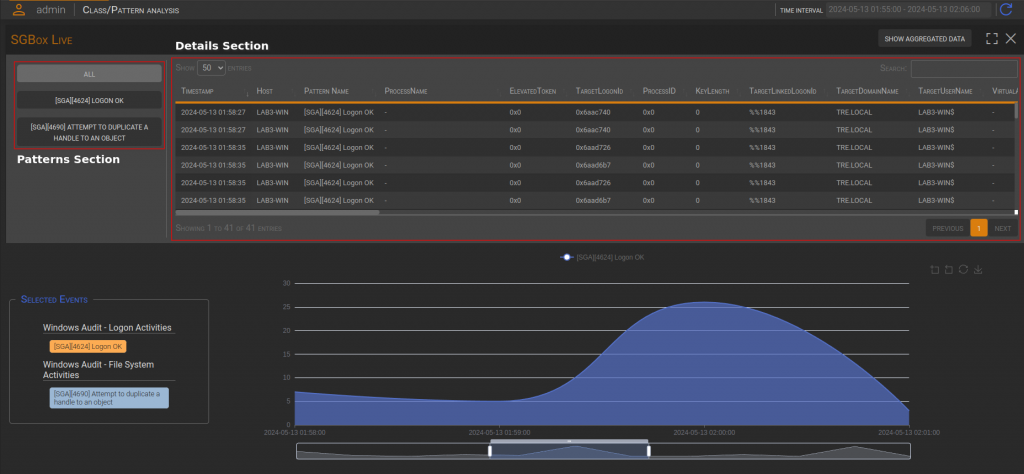Screen dimensions: 1024x474
Task: Go to the Next table page
Action: coord(1002,228)
